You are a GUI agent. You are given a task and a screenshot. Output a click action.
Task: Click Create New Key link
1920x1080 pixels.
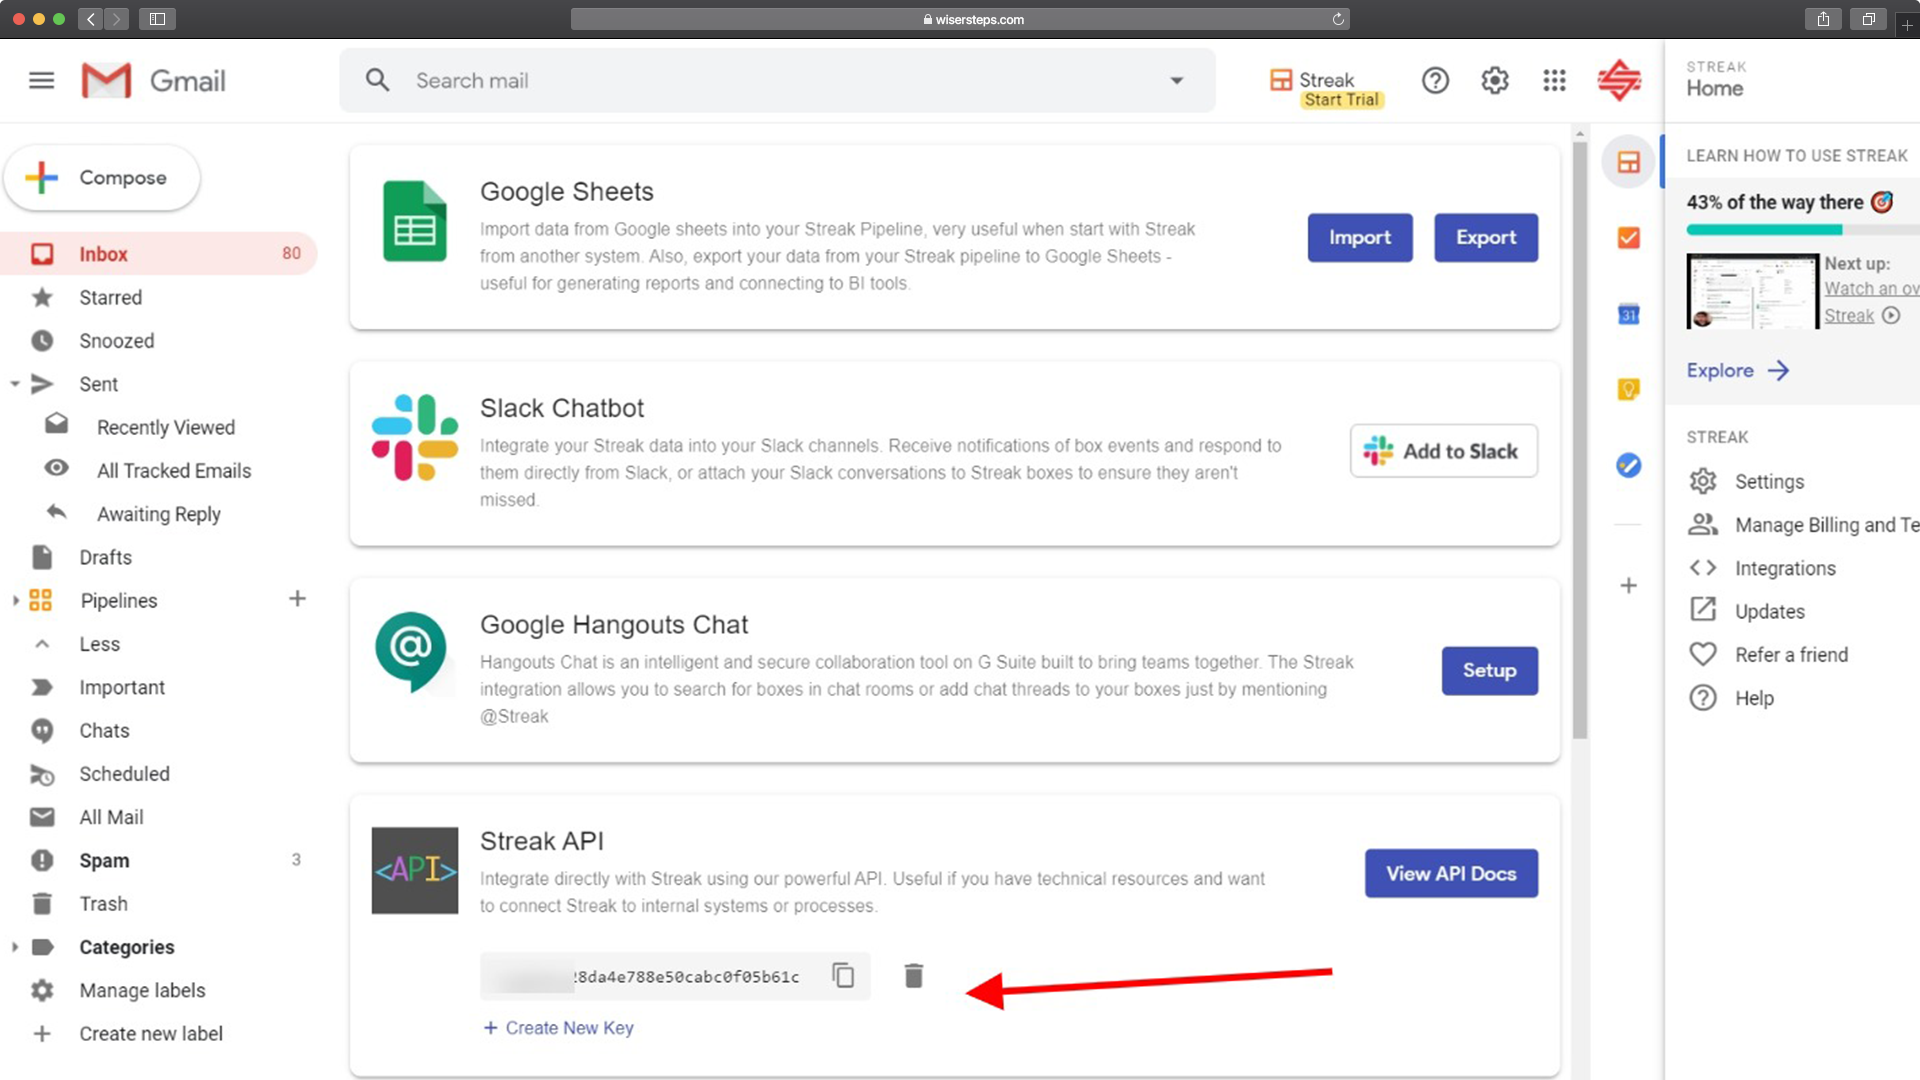pos(558,1028)
